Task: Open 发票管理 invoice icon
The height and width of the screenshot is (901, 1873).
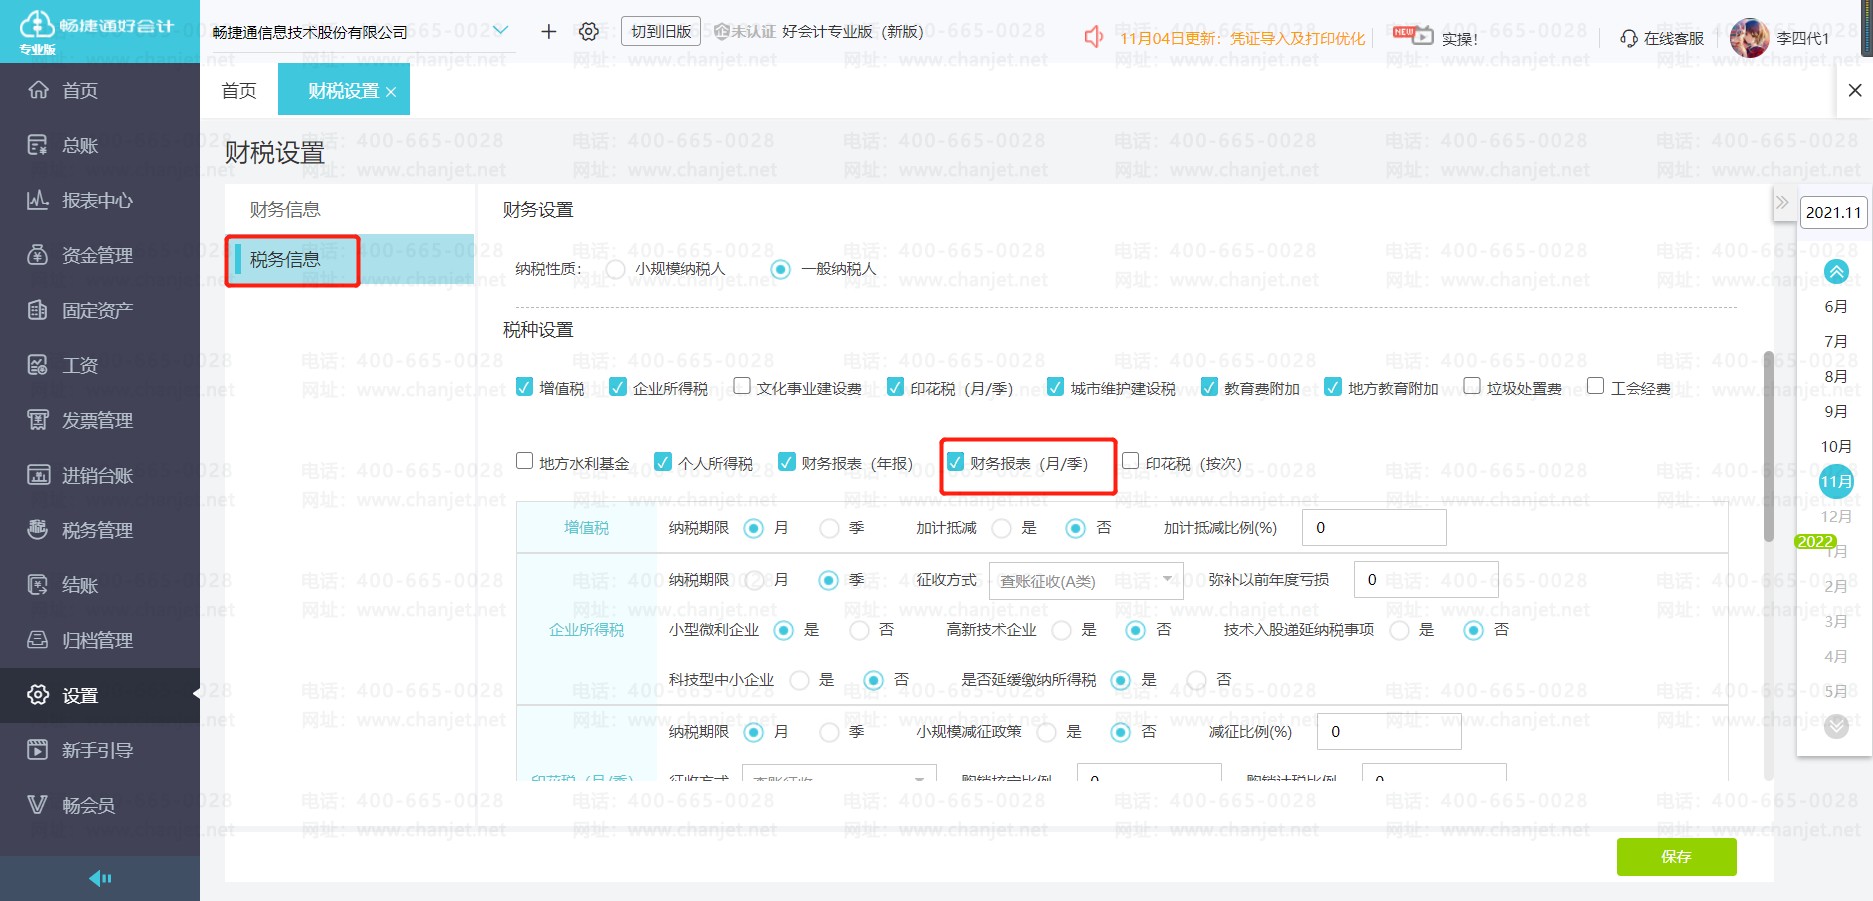Action: [38, 421]
